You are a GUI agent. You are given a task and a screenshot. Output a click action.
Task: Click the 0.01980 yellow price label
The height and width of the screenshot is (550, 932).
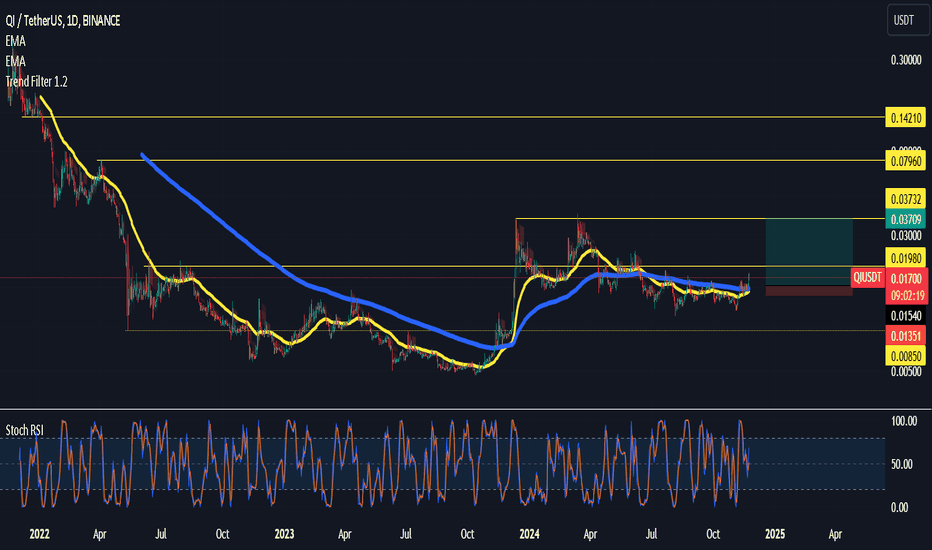coord(906,258)
